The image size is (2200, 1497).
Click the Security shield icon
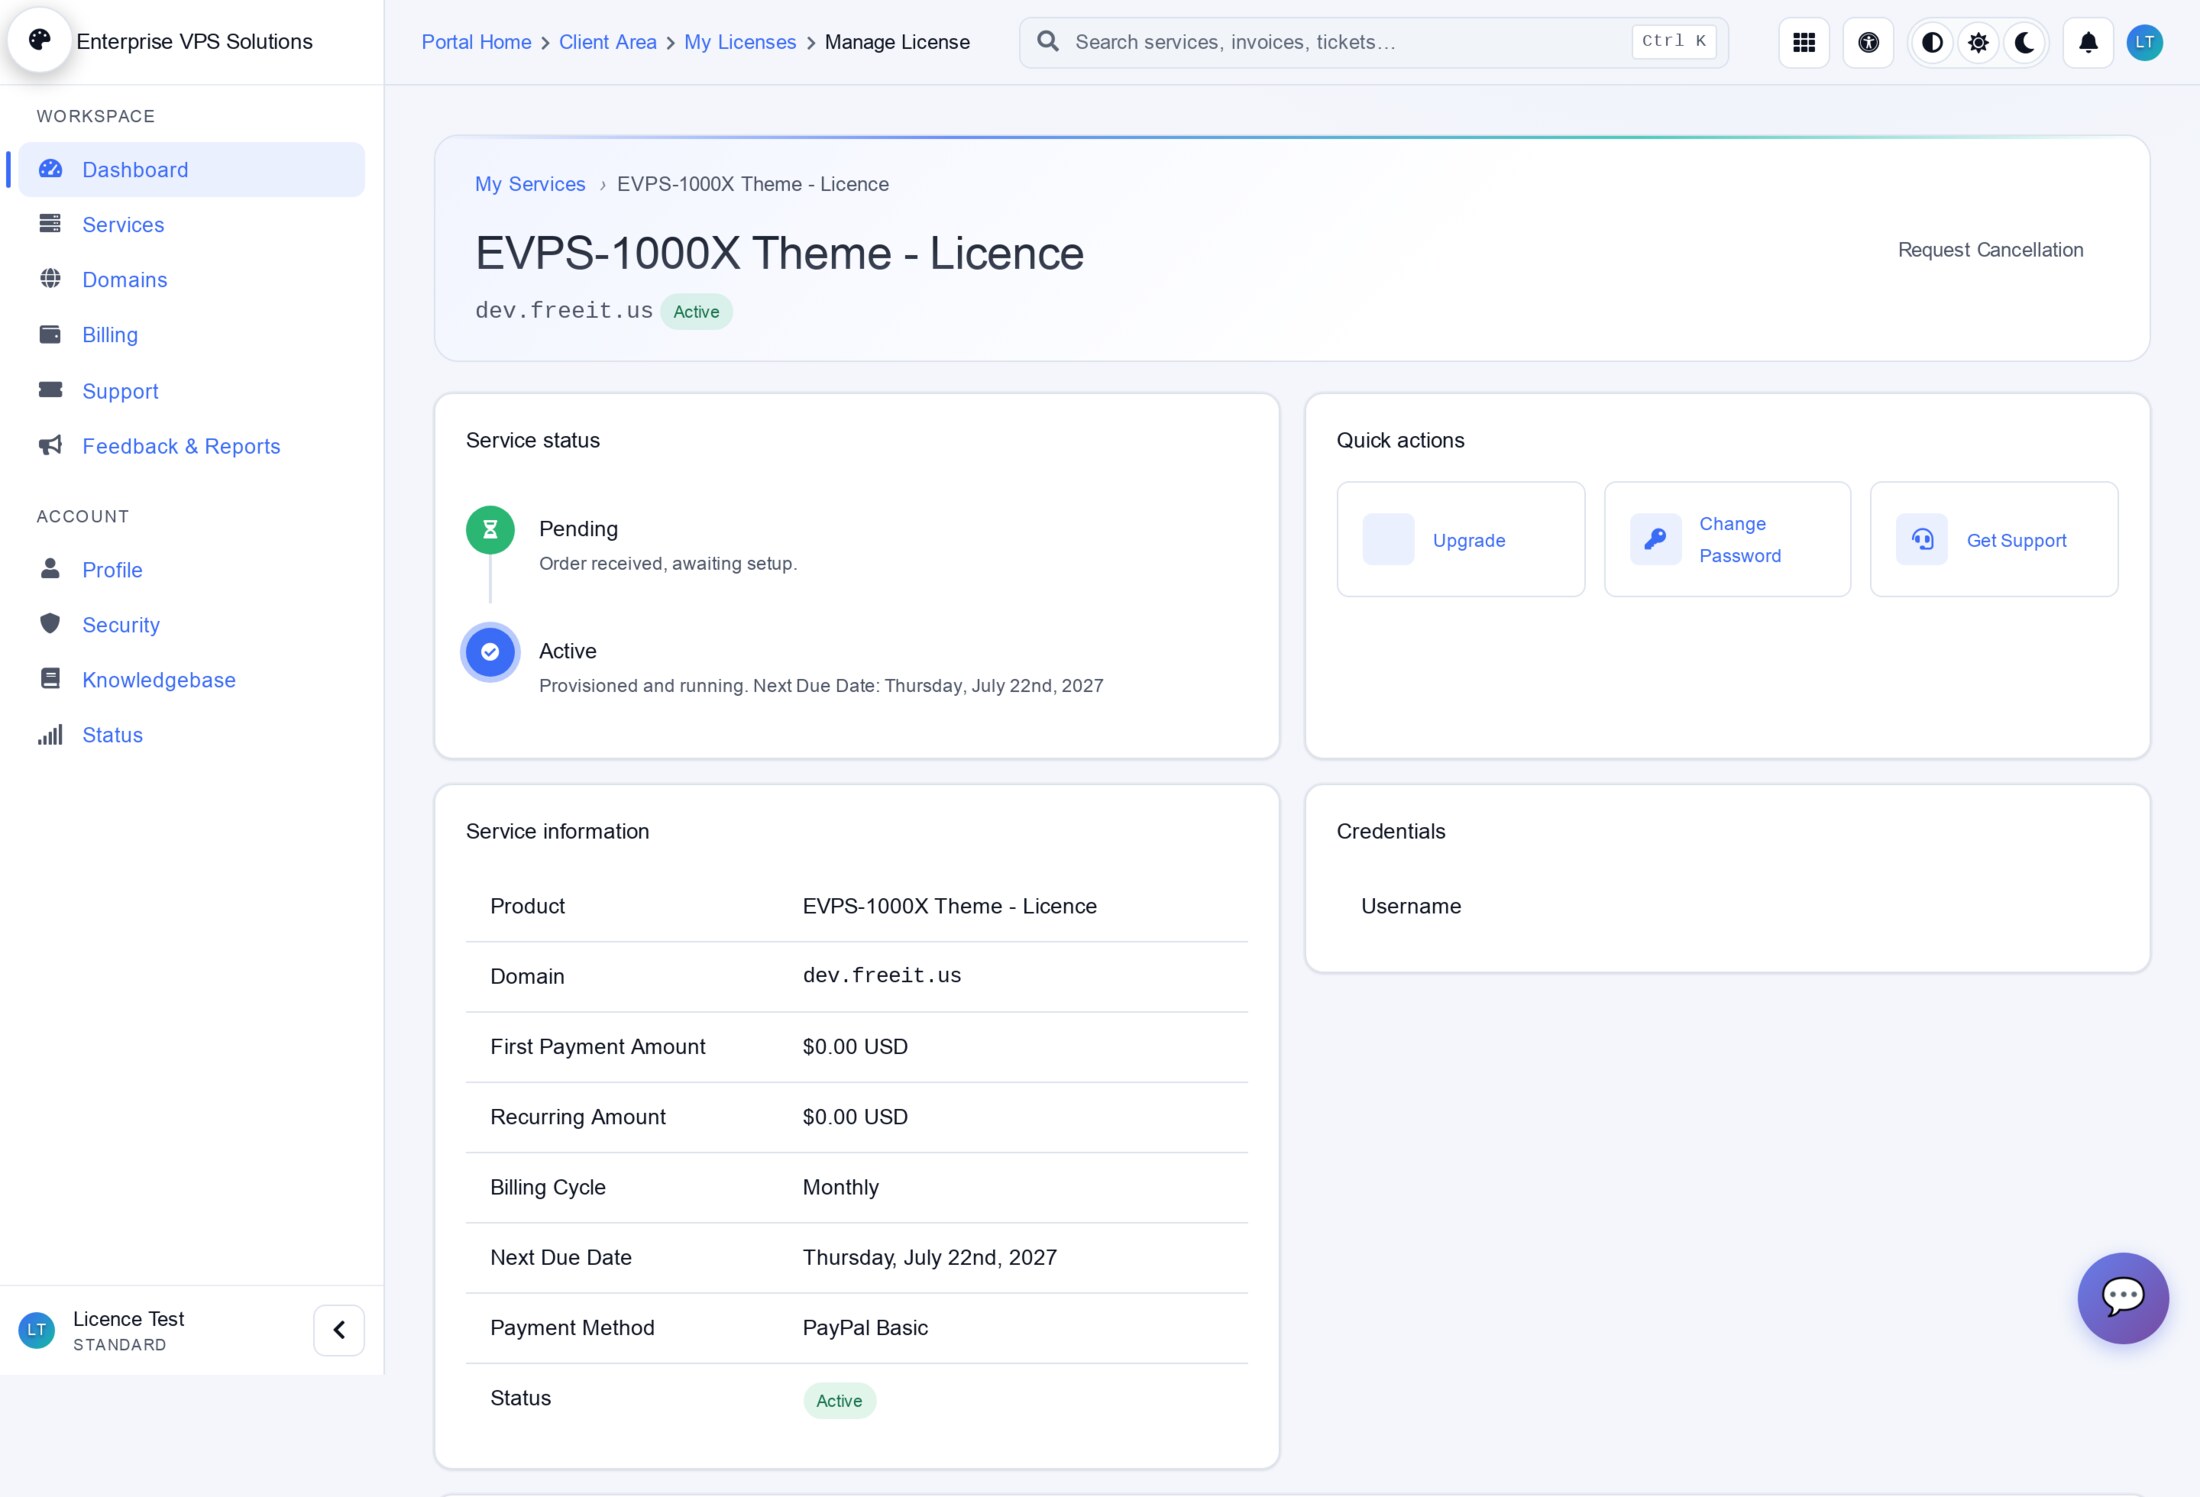[50, 624]
